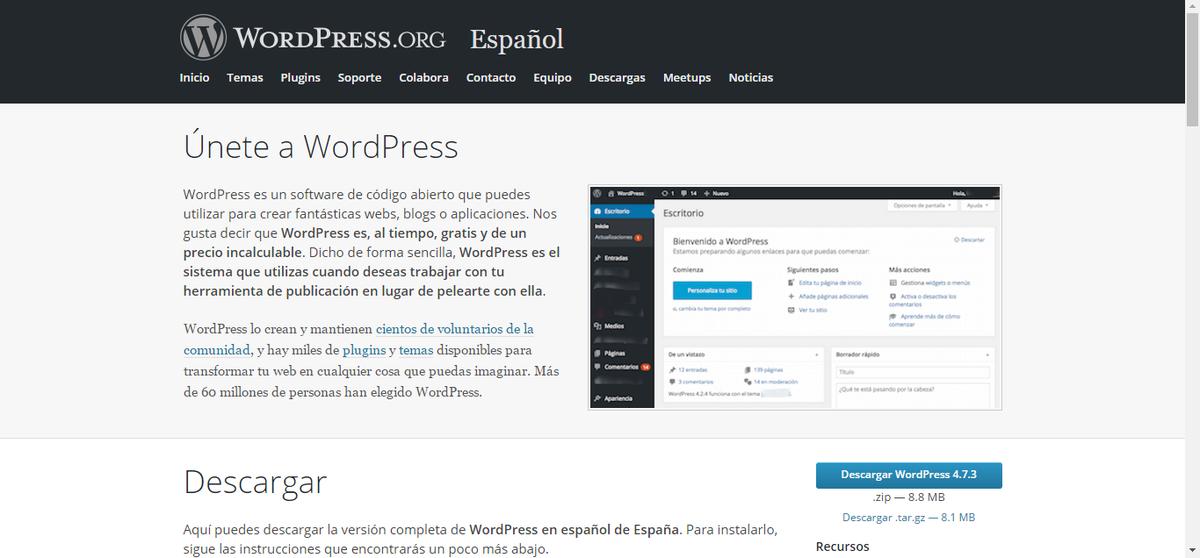The image size is (1200, 558).
Task: Click the Únete a WordPress heading
Action: pyautogui.click(x=321, y=147)
